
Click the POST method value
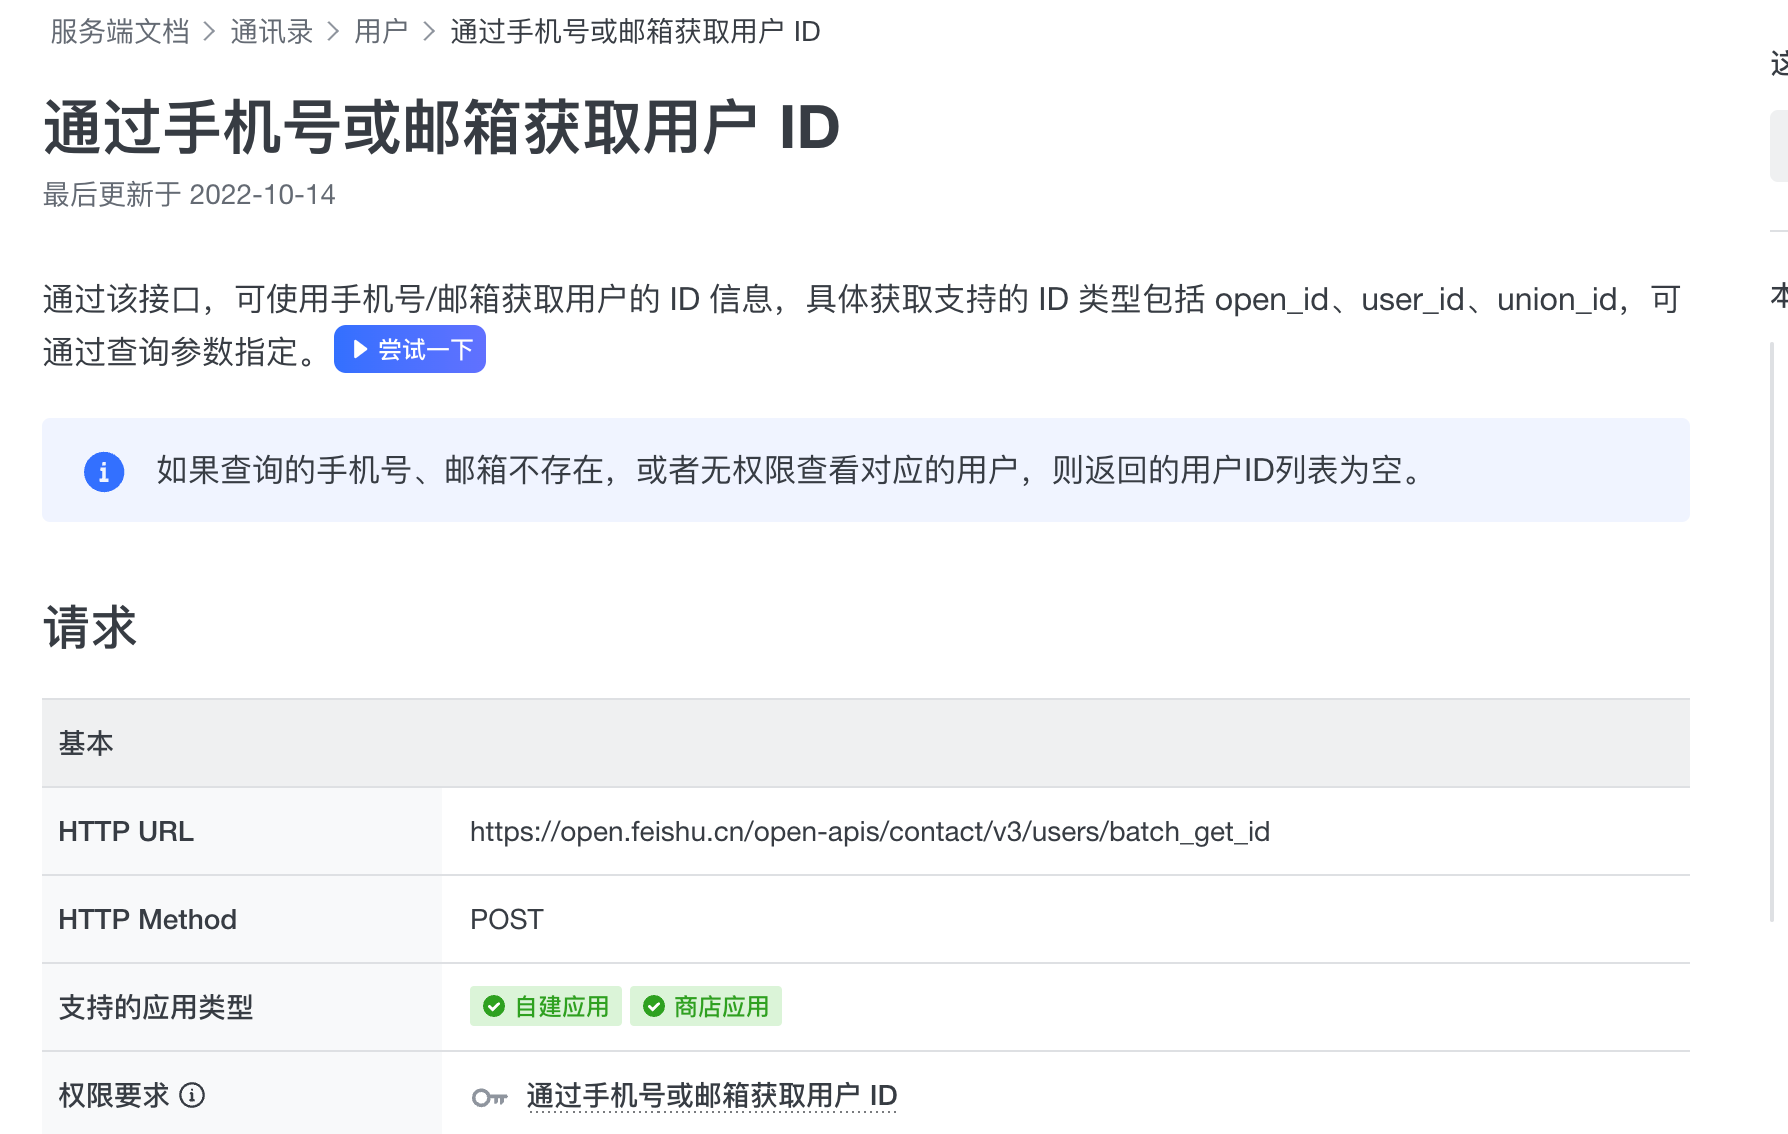pos(506,919)
